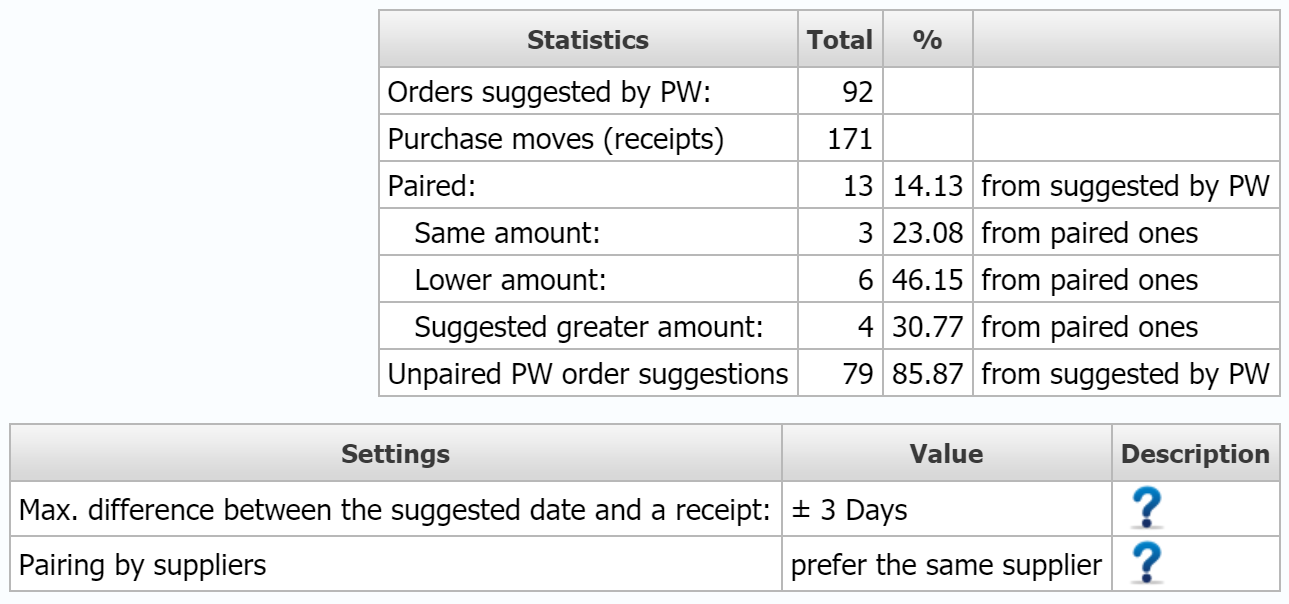Click the Total column header
Image resolution: width=1289 pixels, height=604 pixels.
(839, 40)
